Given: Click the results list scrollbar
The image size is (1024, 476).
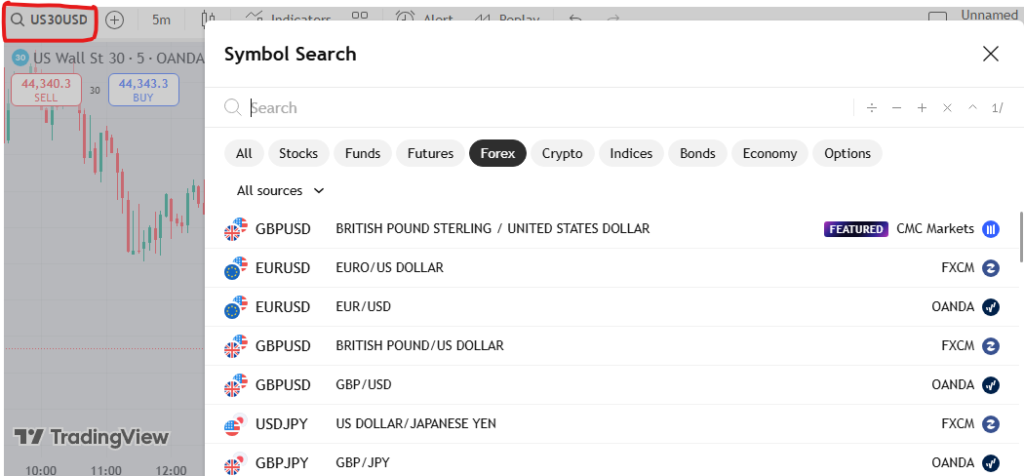Looking at the screenshot, I should coord(1021,235).
